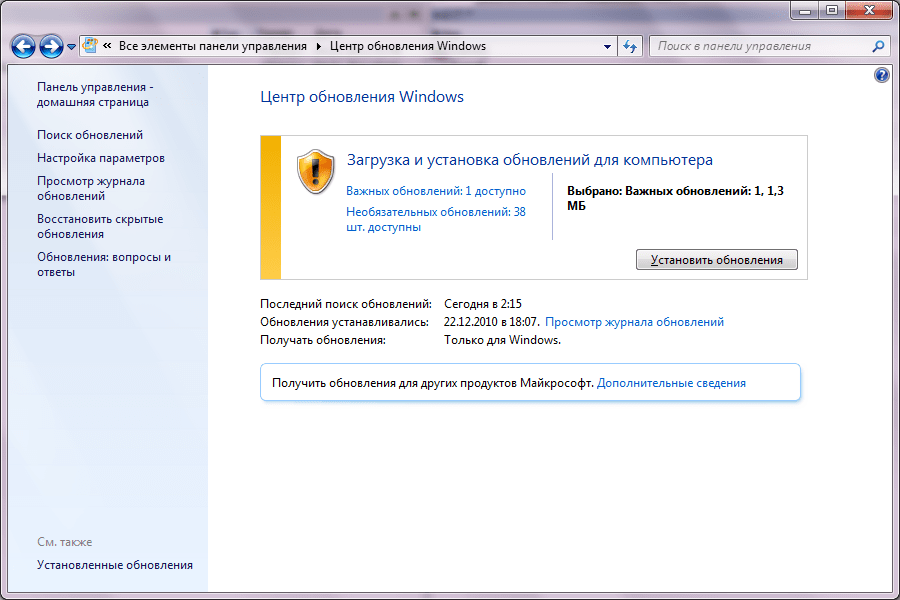Select 'Настройка параметров' in the sidebar
The image size is (900, 600).
coord(101,158)
